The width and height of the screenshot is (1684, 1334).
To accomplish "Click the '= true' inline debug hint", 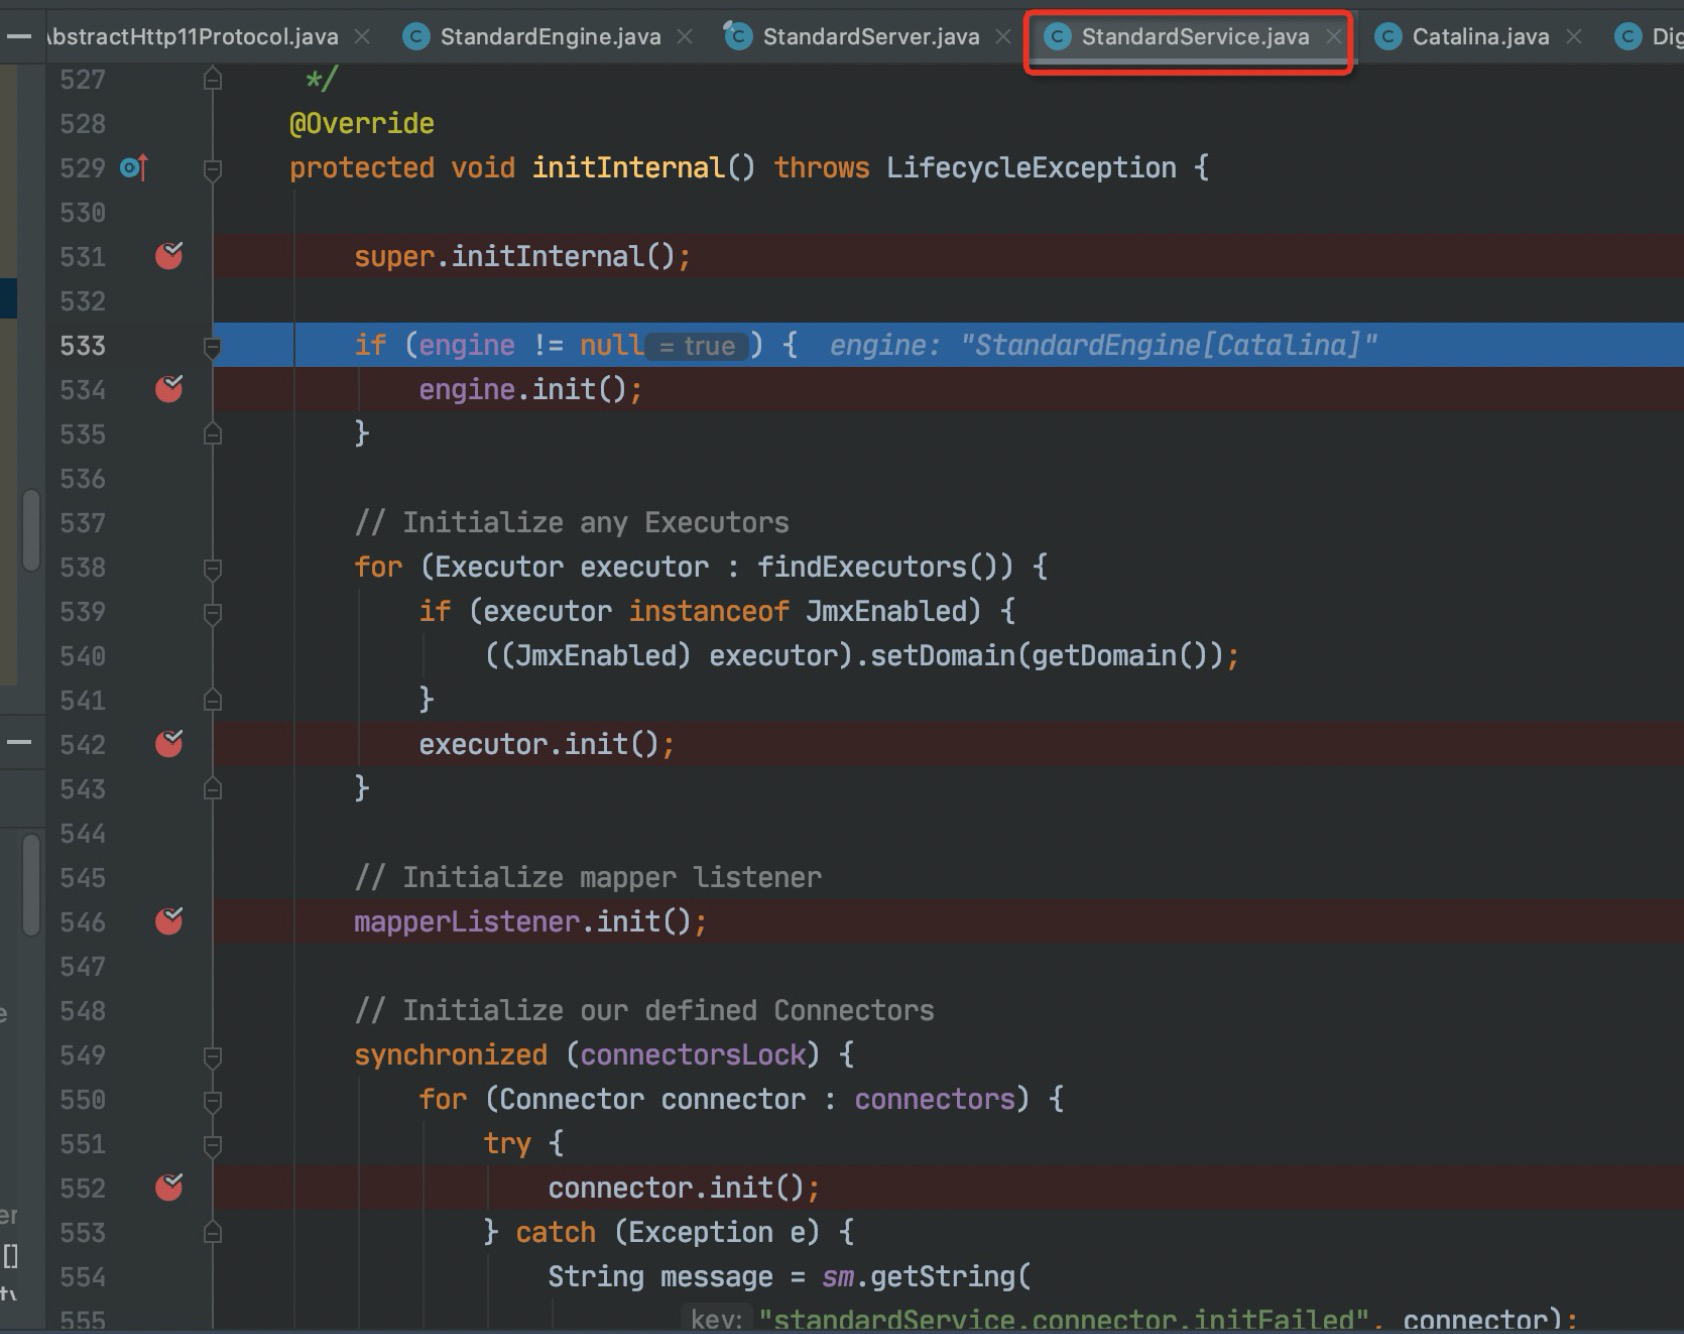I will click(697, 346).
